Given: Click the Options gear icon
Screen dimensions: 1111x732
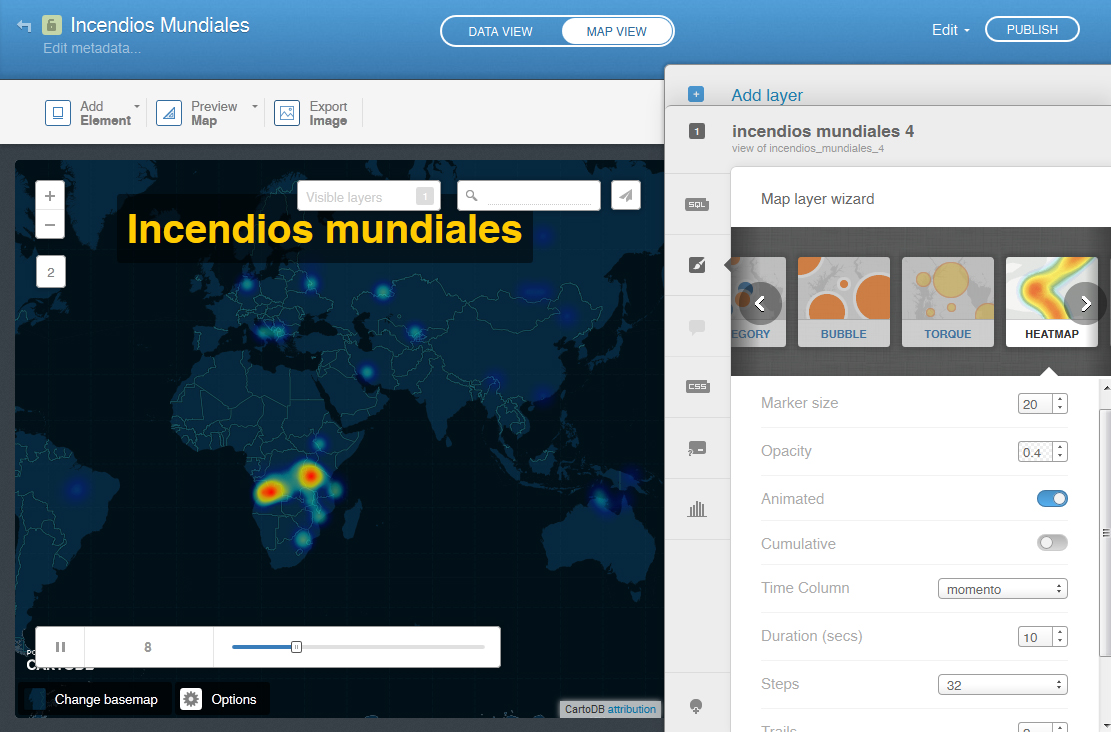Looking at the screenshot, I should (191, 699).
